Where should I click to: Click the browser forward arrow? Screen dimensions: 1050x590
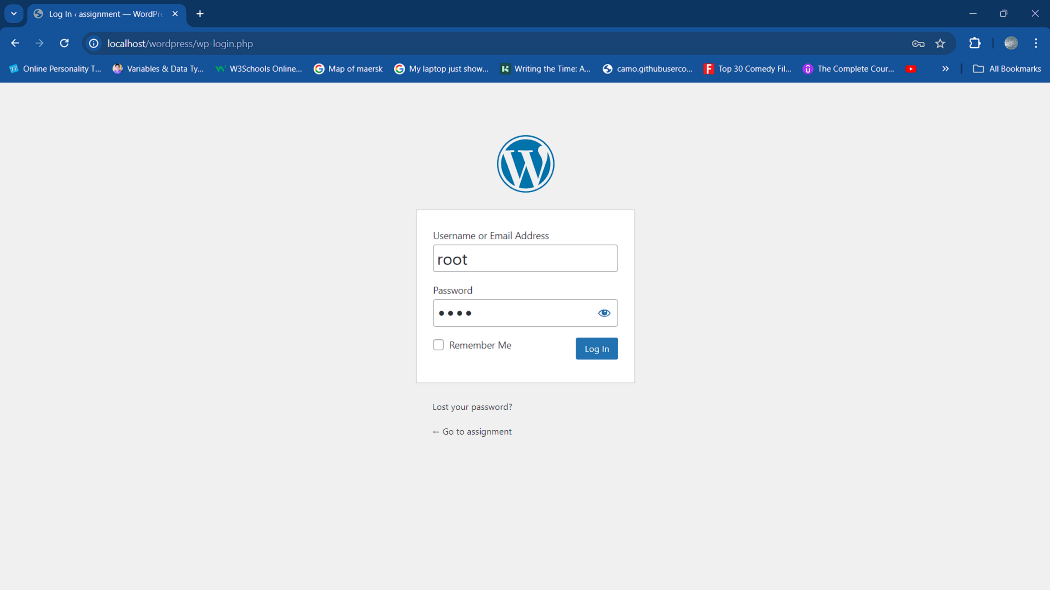tap(40, 43)
